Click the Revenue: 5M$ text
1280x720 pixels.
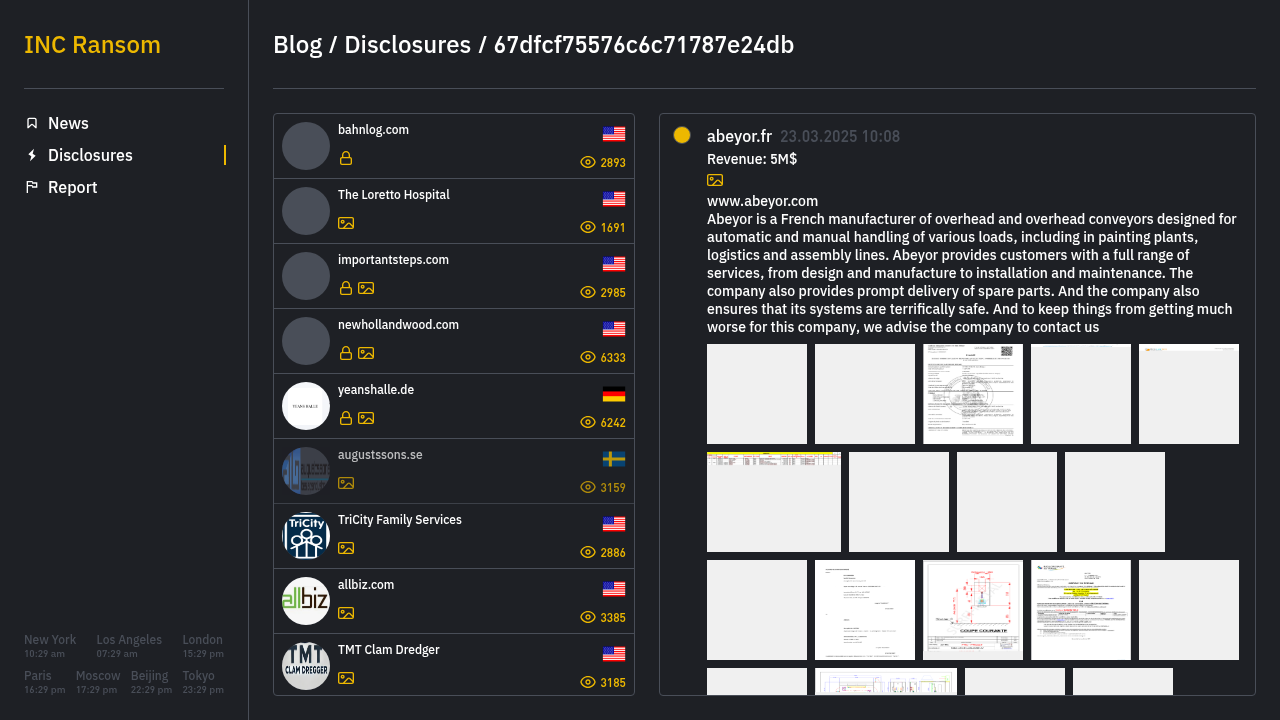point(752,159)
